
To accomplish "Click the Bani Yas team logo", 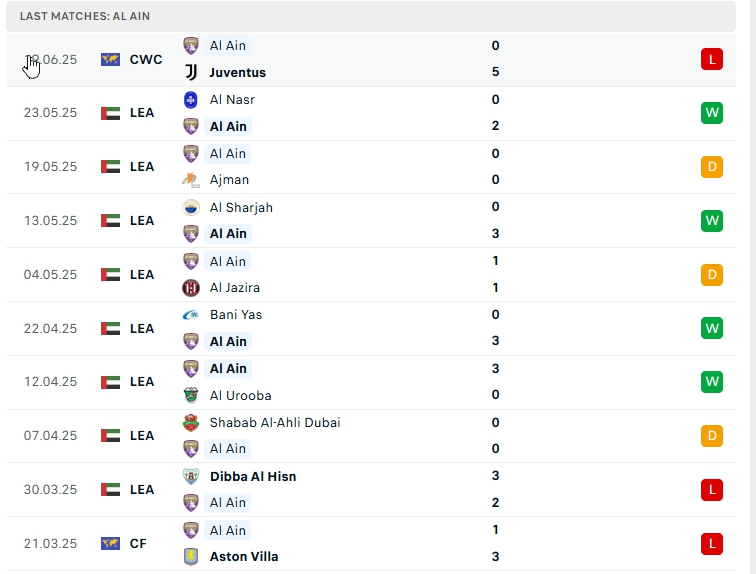I will point(191,314).
